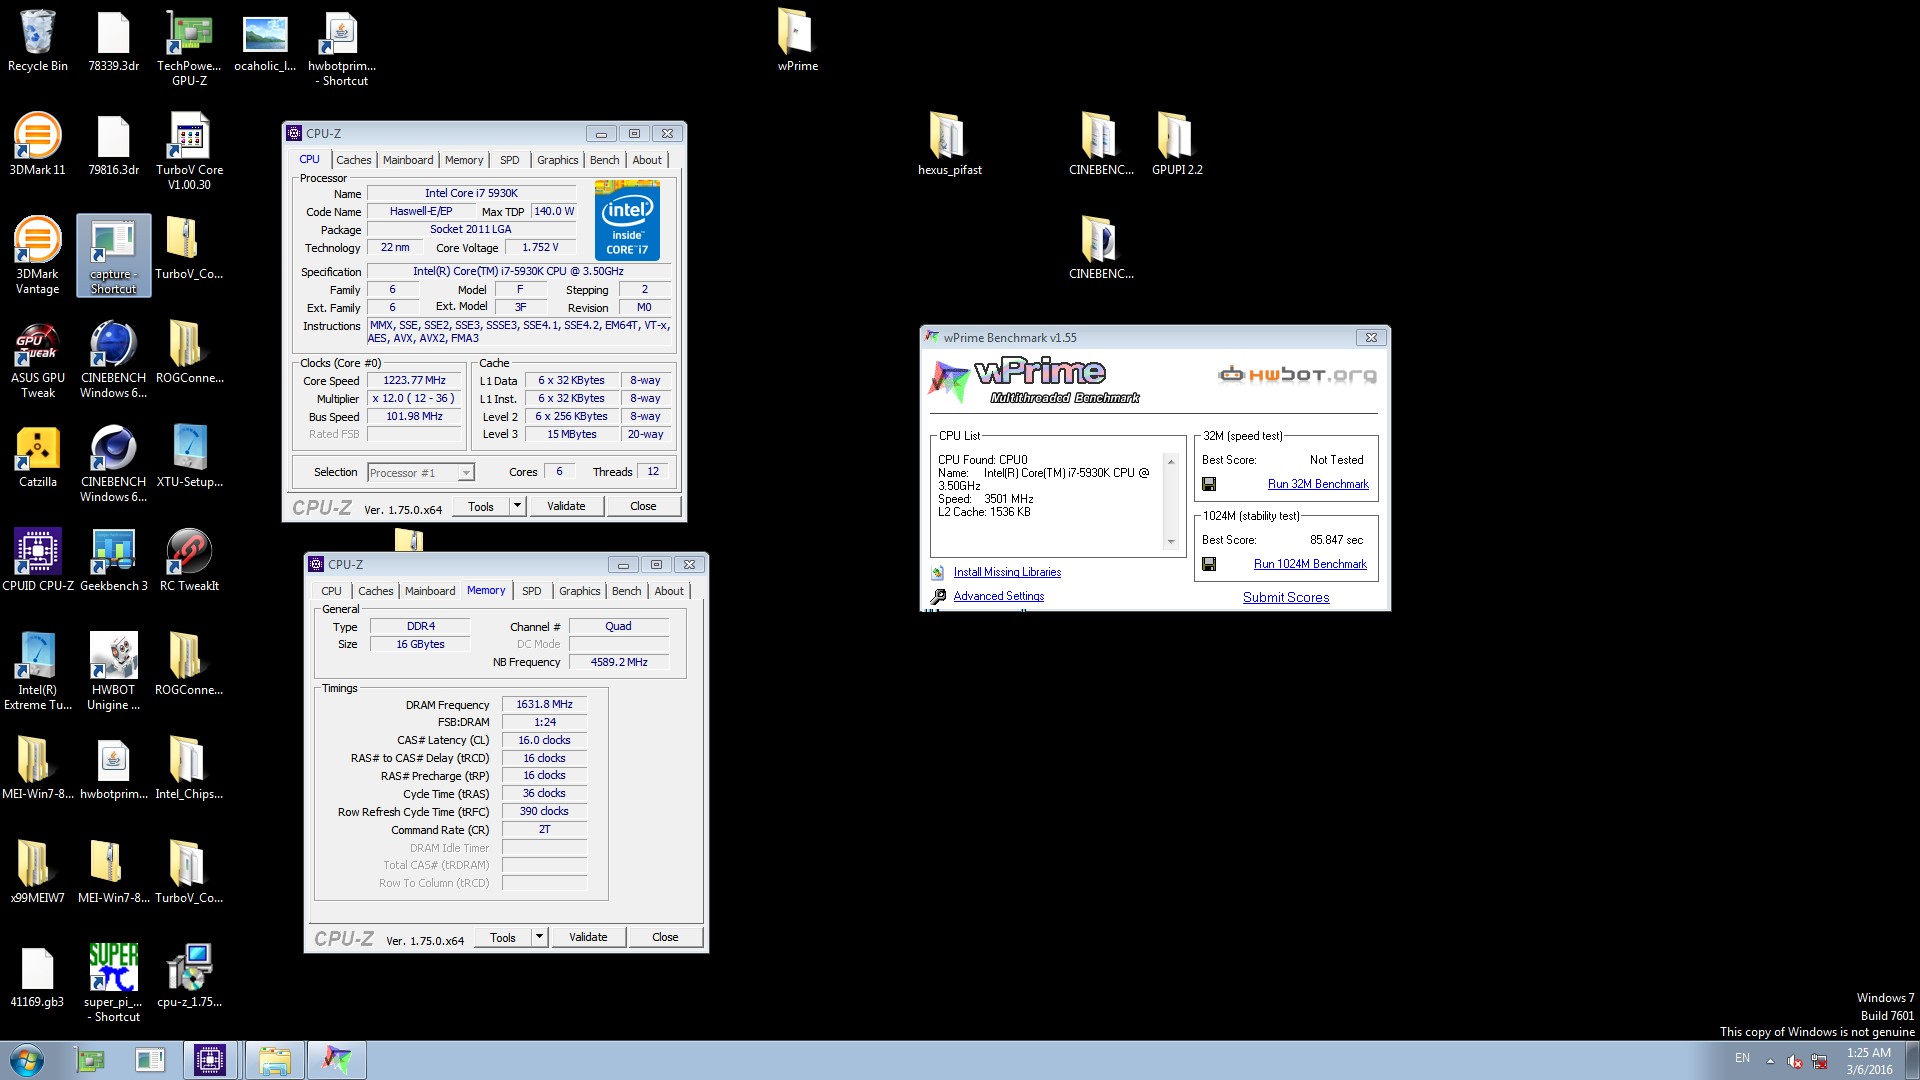Open the x99MEIW7 folder
1920x1080 pixels.
pos(38,872)
